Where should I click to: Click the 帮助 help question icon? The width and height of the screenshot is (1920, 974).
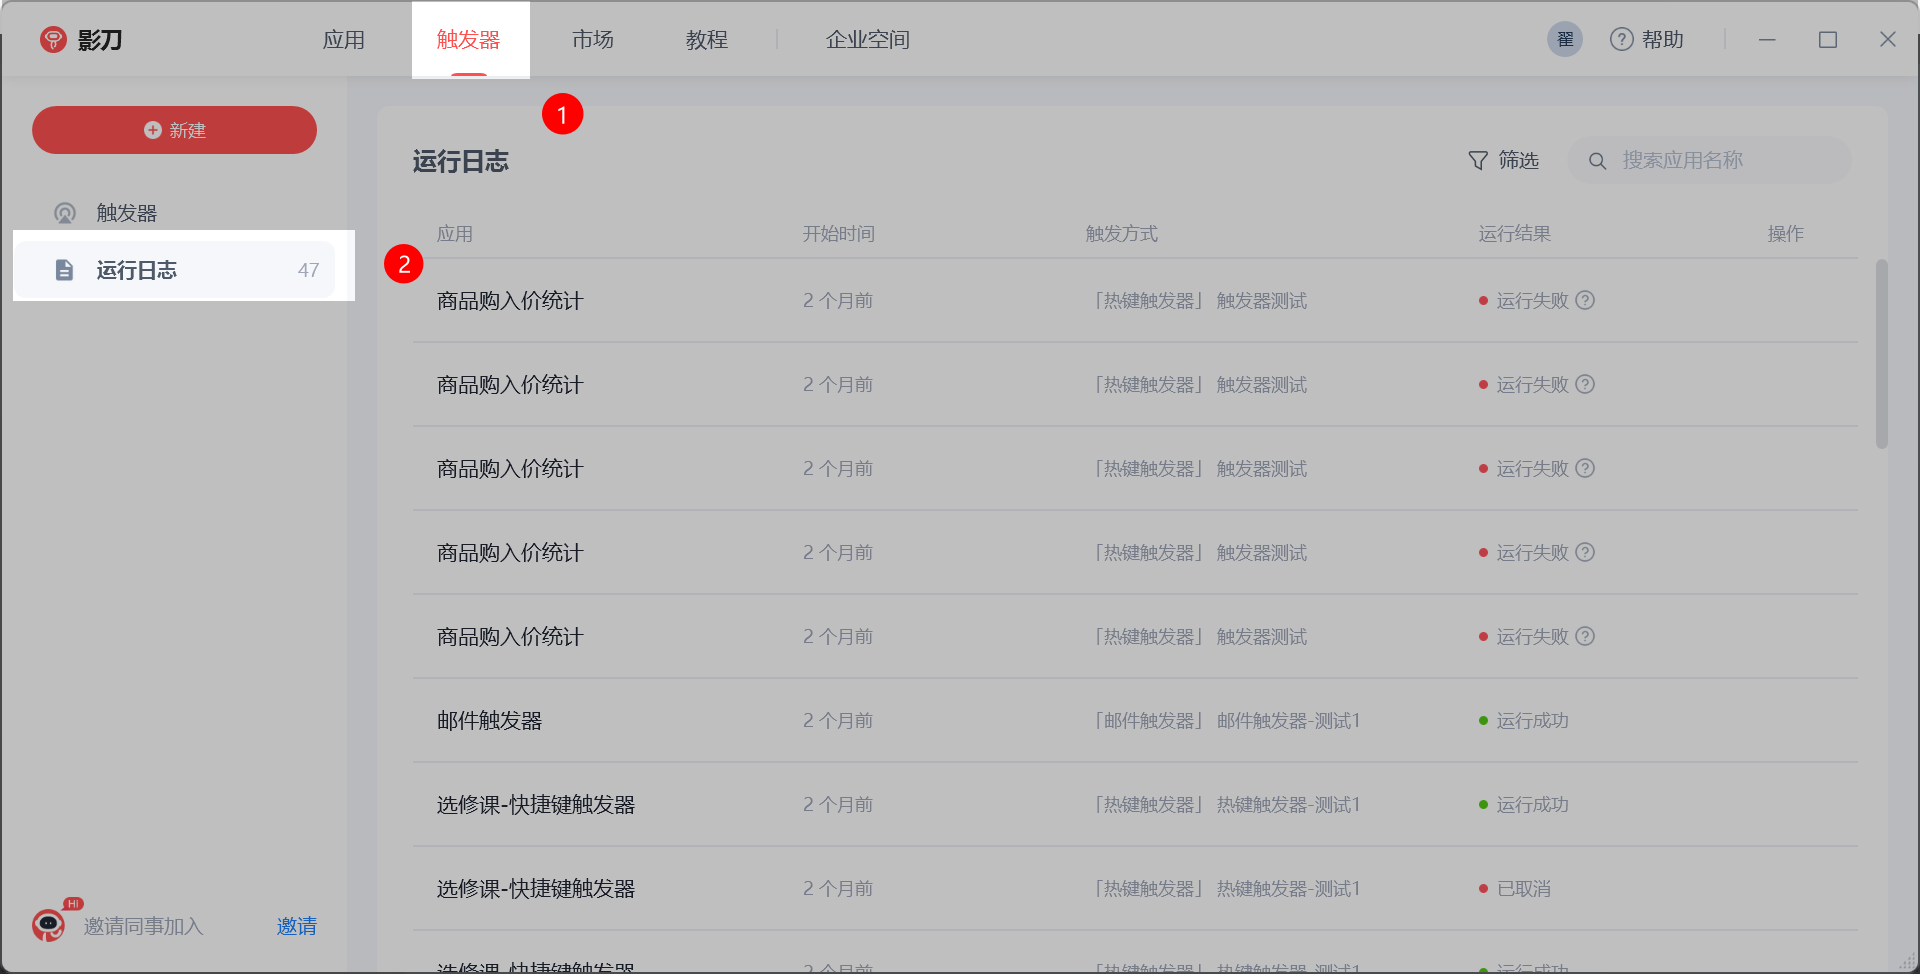click(1621, 40)
